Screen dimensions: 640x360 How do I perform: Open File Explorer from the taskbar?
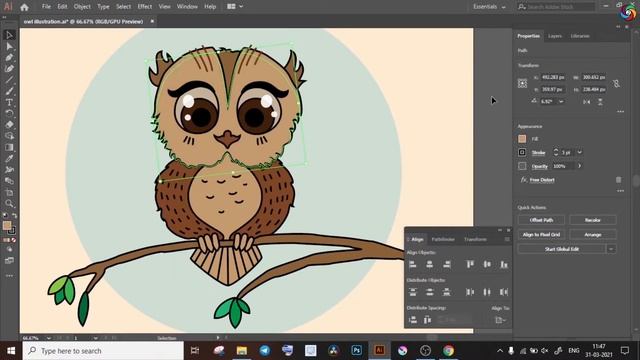click(242, 350)
